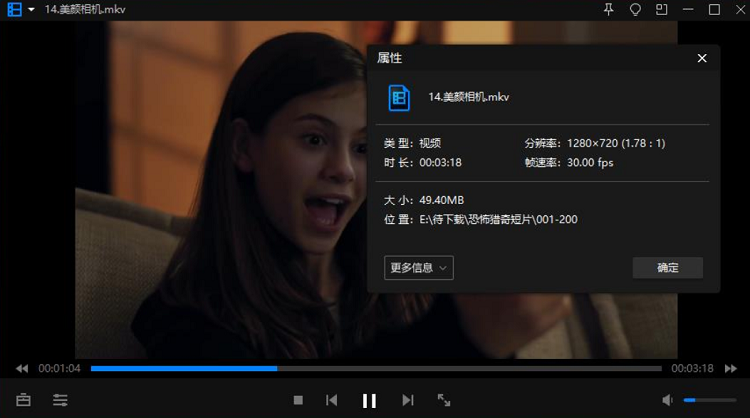Skip to the next video
The width and height of the screenshot is (750, 418).
407,400
